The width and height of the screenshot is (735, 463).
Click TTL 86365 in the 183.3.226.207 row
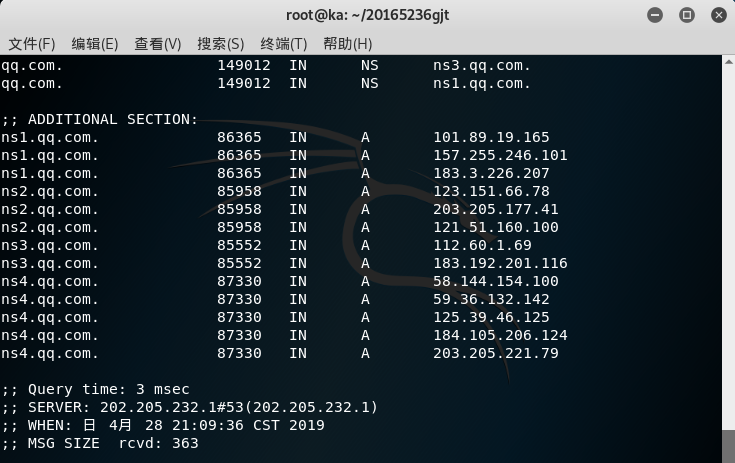pos(239,173)
